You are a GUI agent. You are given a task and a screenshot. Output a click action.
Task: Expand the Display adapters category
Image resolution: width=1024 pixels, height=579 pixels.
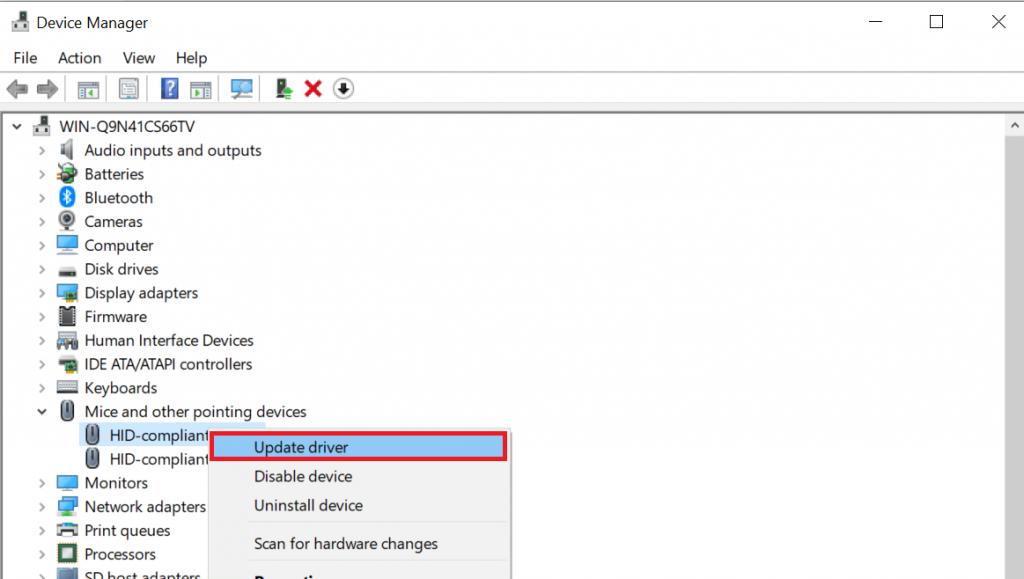[x=40, y=292]
